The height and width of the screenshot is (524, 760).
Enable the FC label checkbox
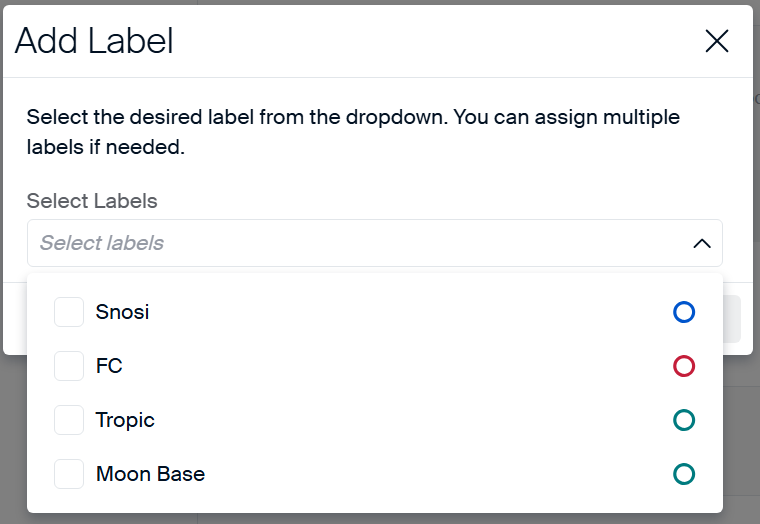pos(69,366)
